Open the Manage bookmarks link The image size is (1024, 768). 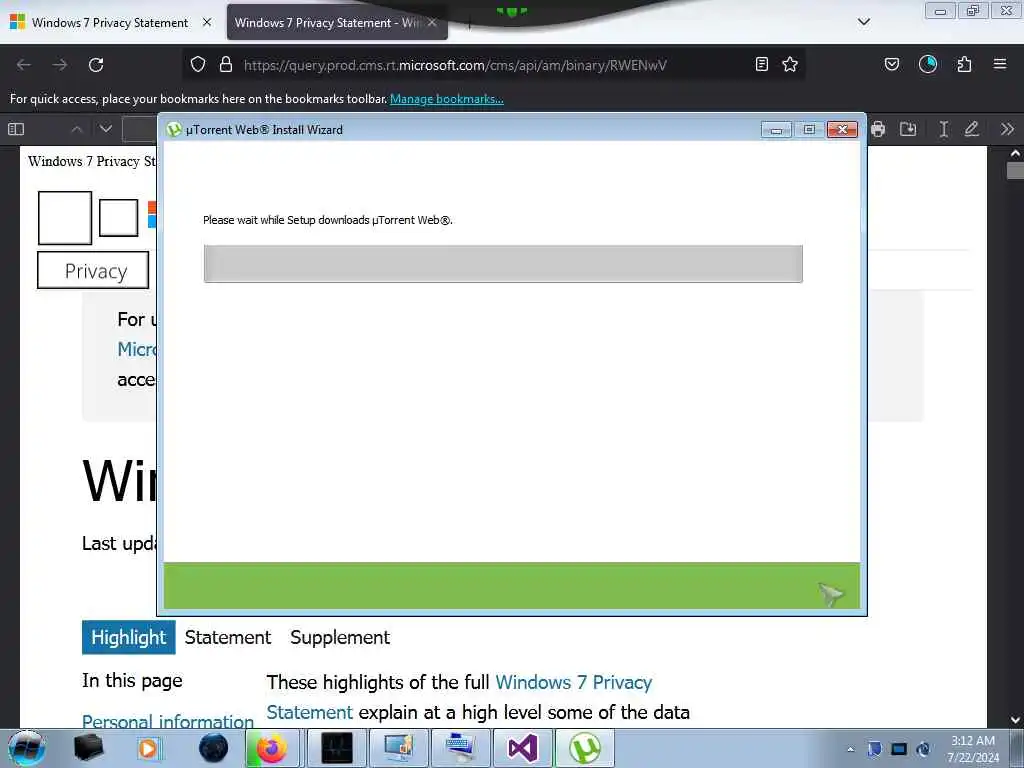click(x=447, y=99)
